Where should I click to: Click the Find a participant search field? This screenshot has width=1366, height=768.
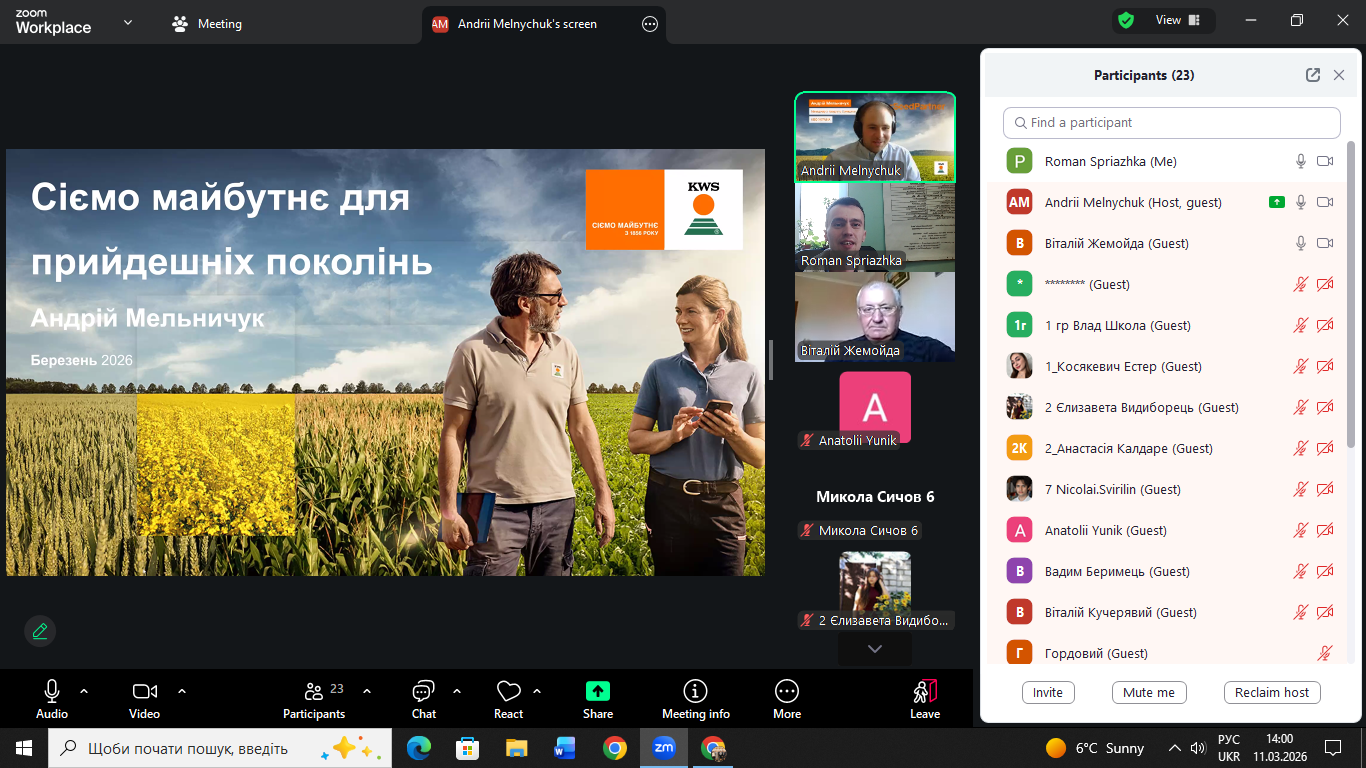click(1171, 123)
